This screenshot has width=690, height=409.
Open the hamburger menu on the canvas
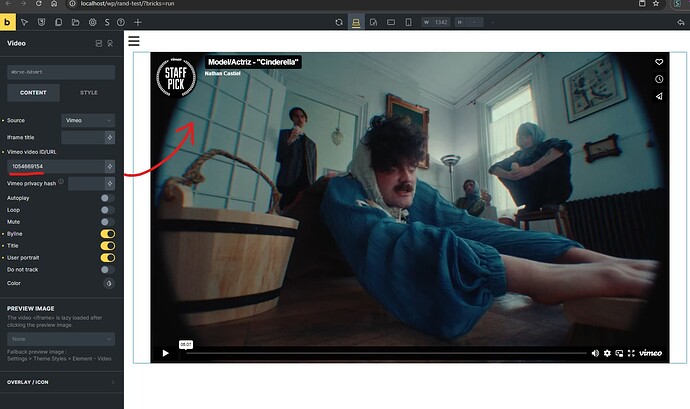pos(134,41)
